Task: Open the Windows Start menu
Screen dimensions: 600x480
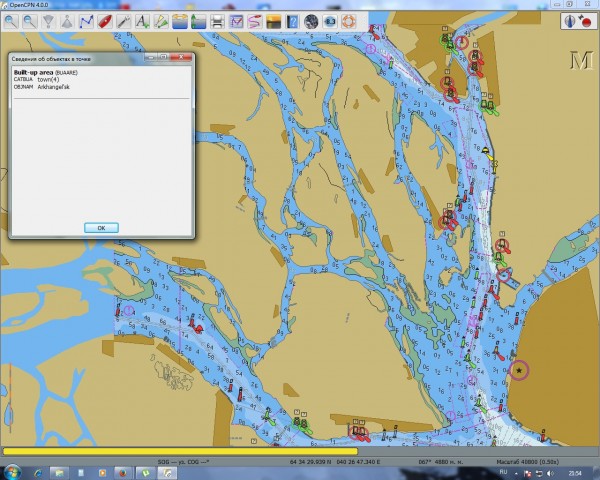Action: pos(12,472)
